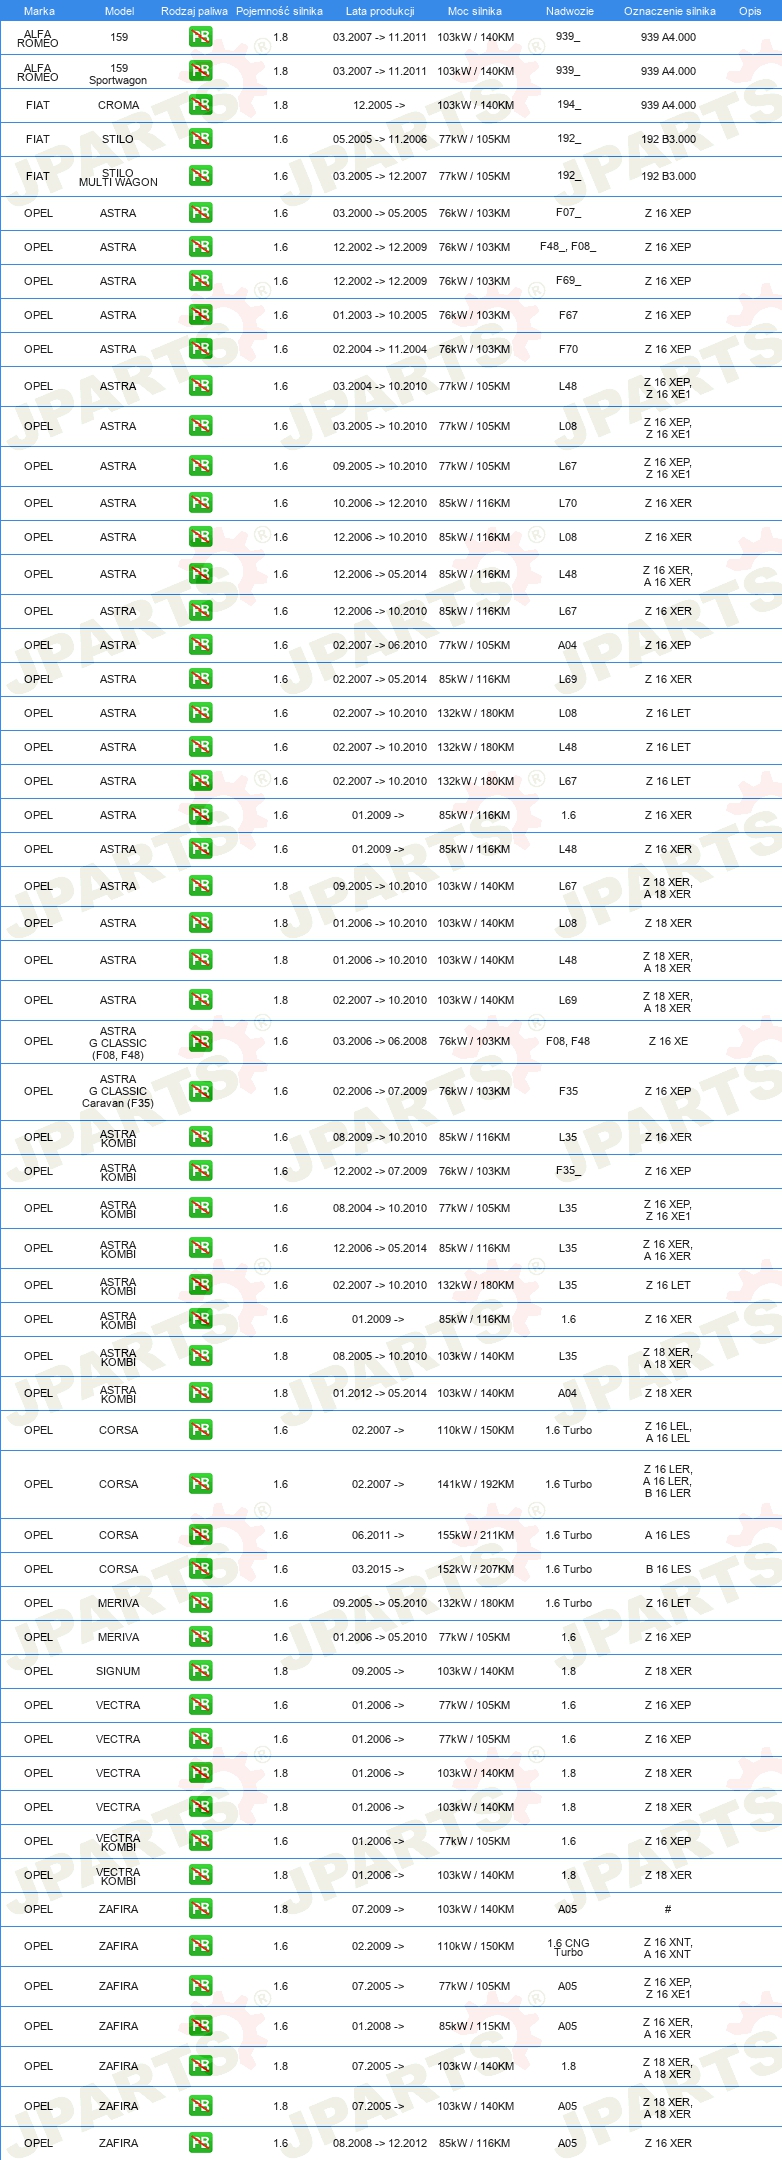
Task: Select the STILO MULTI WAGON model cell
Action: point(118,177)
